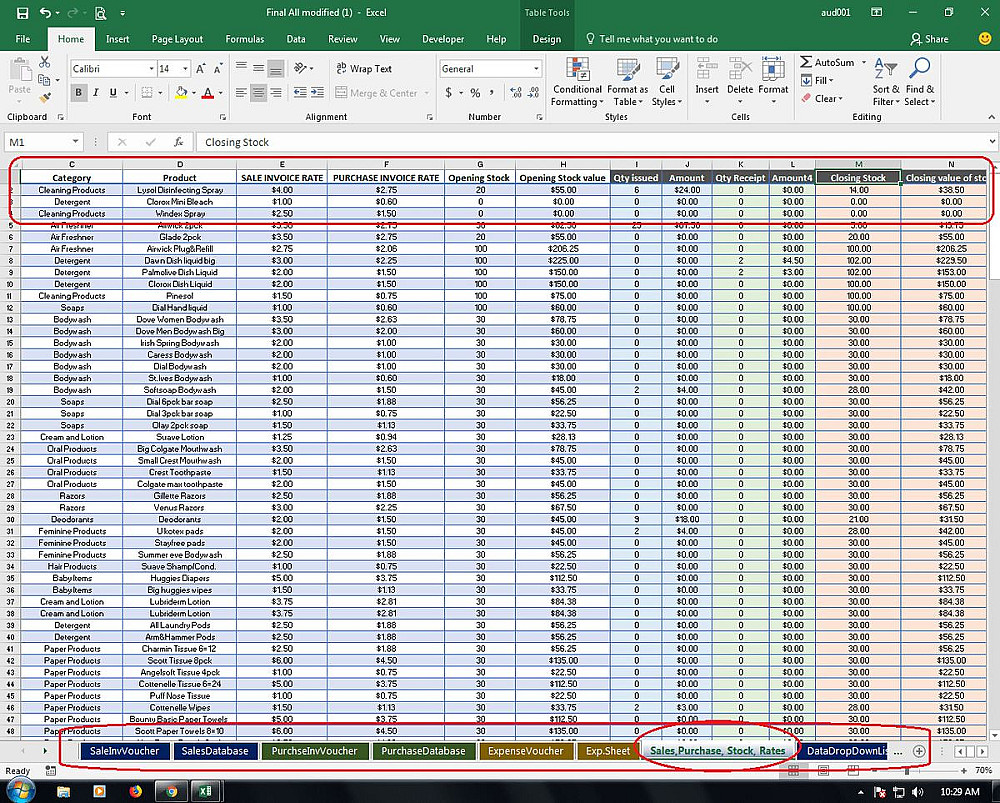Open the Format cells menu
The width and height of the screenshot is (1000, 803).
coord(773,82)
